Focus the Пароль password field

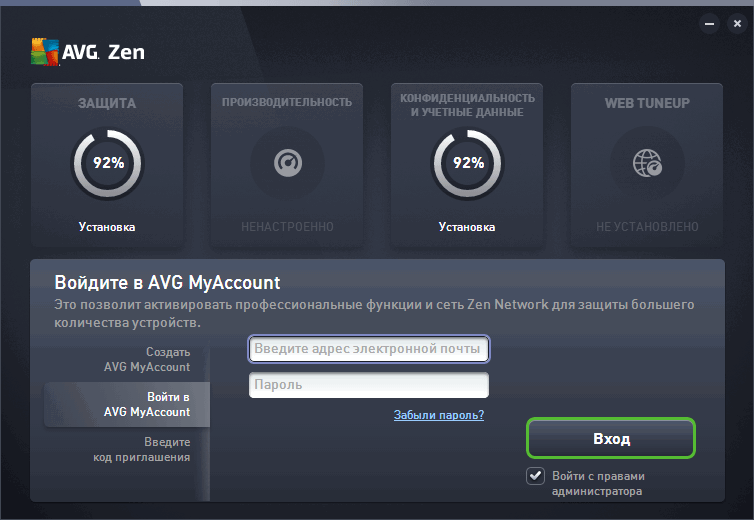click(x=369, y=385)
